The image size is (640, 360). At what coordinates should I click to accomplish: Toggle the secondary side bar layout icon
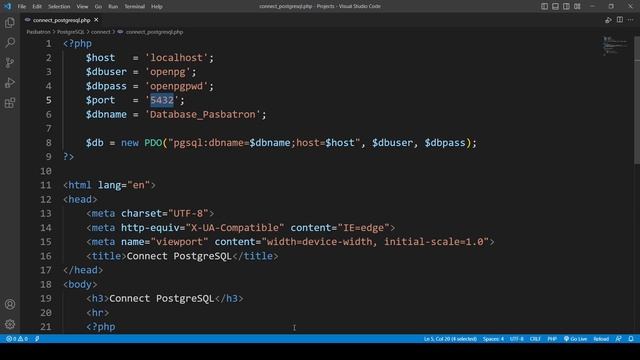pos(566,6)
